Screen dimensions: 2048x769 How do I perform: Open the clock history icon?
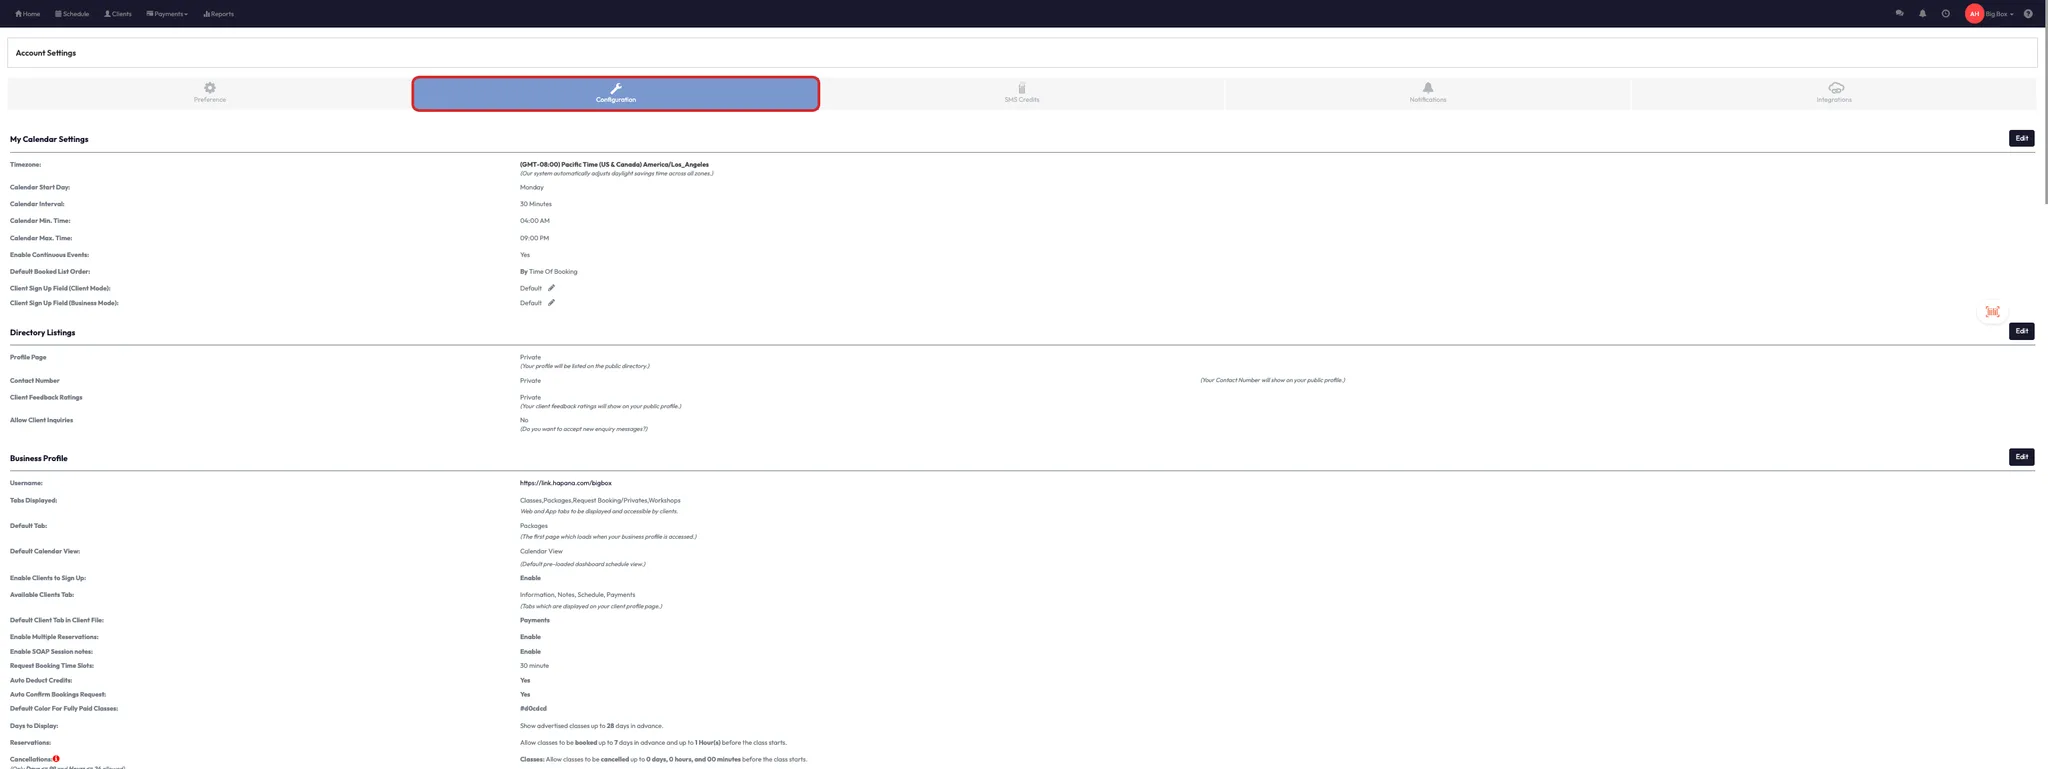1945,14
